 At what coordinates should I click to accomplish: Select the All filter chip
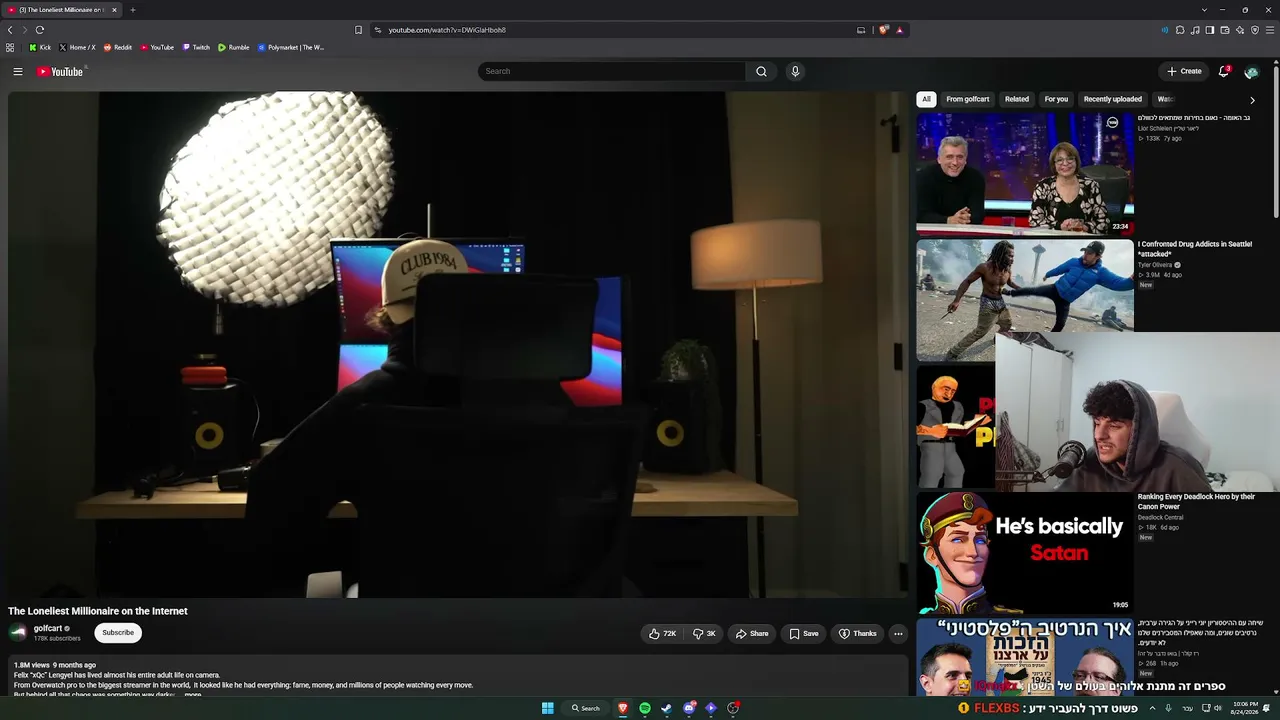pyautogui.click(x=927, y=99)
